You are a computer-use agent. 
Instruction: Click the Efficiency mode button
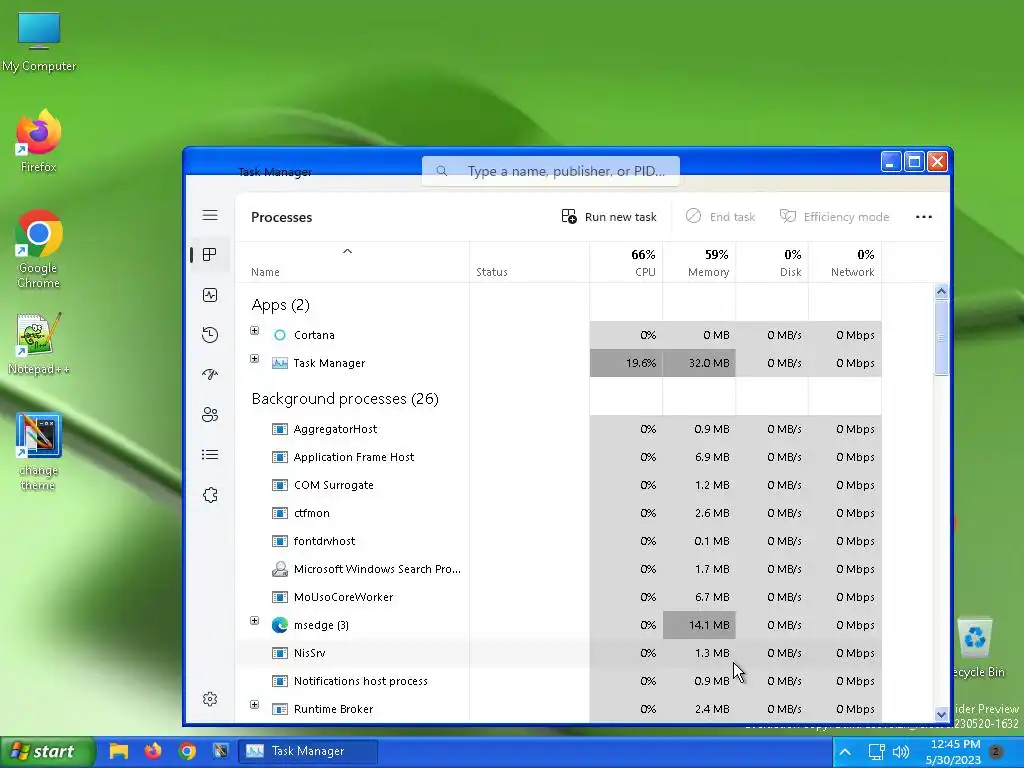pyautogui.click(x=835, y=216)
